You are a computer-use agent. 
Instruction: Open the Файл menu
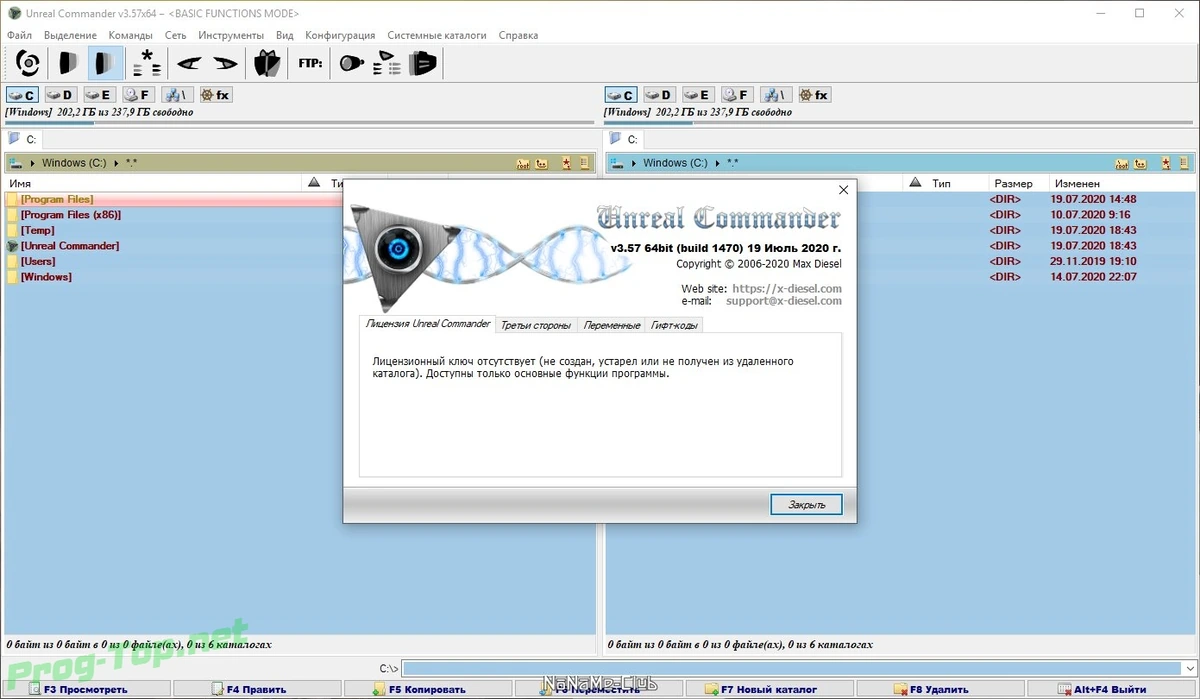click(19, 35)
